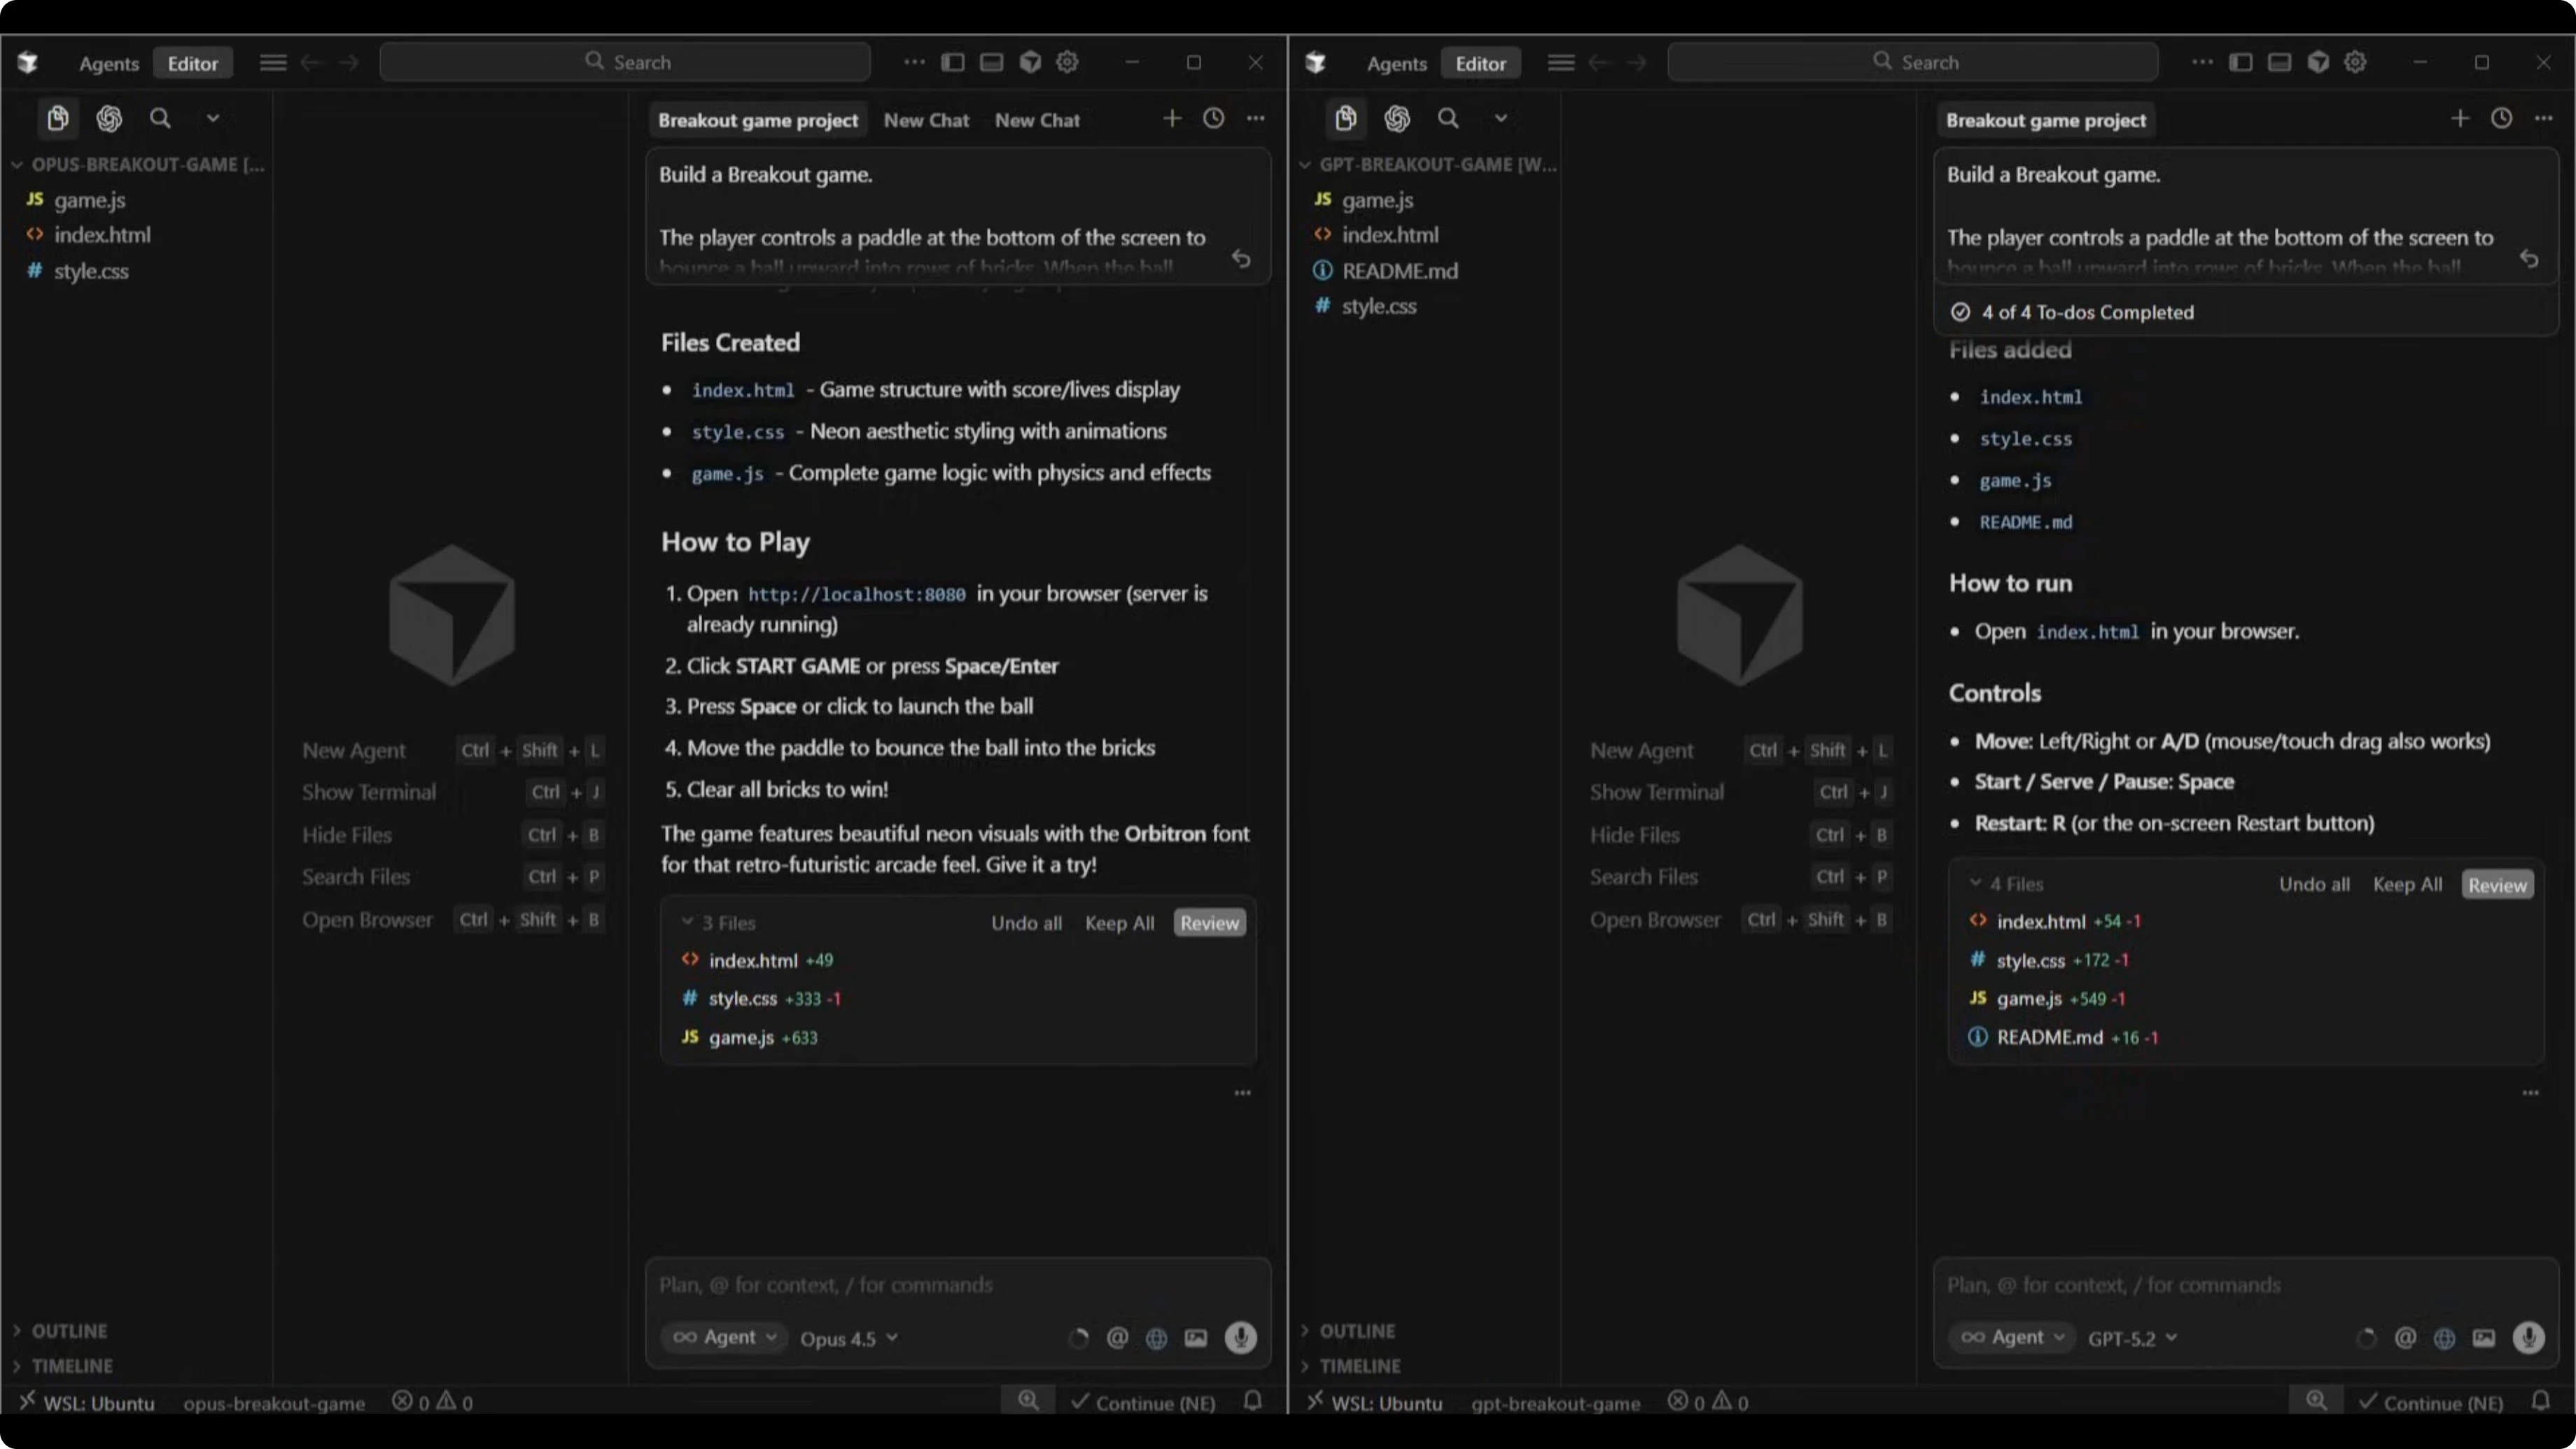This screenshot has height=1449, width=2576.
Task: Click the image attach icon in Opus chat input
Action: coord(1196,1338)
